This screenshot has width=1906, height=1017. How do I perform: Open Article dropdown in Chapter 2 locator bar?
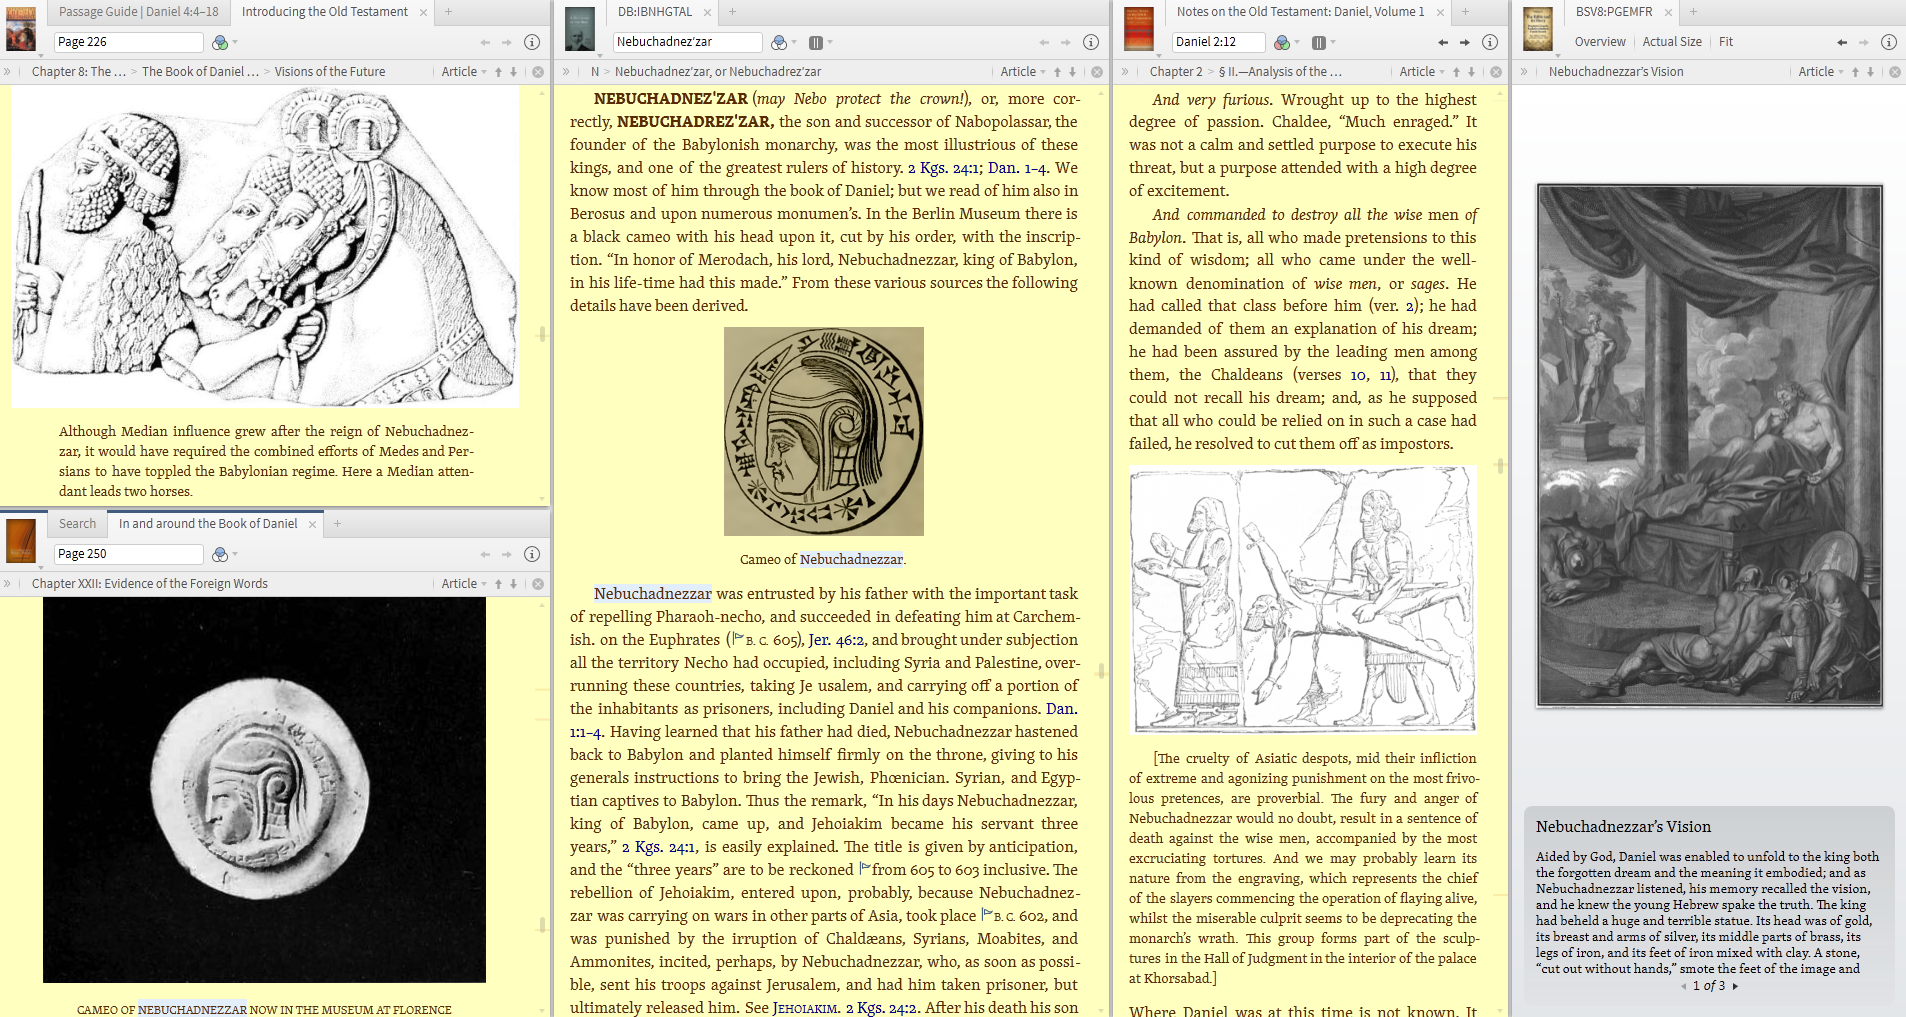click(1422, 72)
